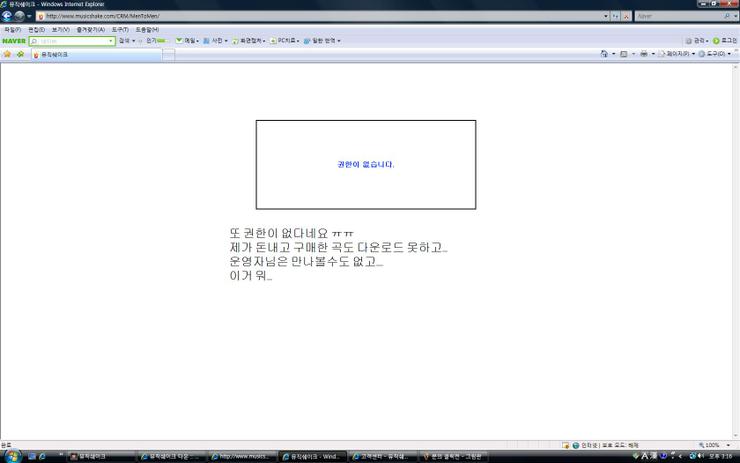The width and height of the screenshot is (740, 463).
Task: Expand the zoom level 100% dropdown
Action: pos(728,445)
